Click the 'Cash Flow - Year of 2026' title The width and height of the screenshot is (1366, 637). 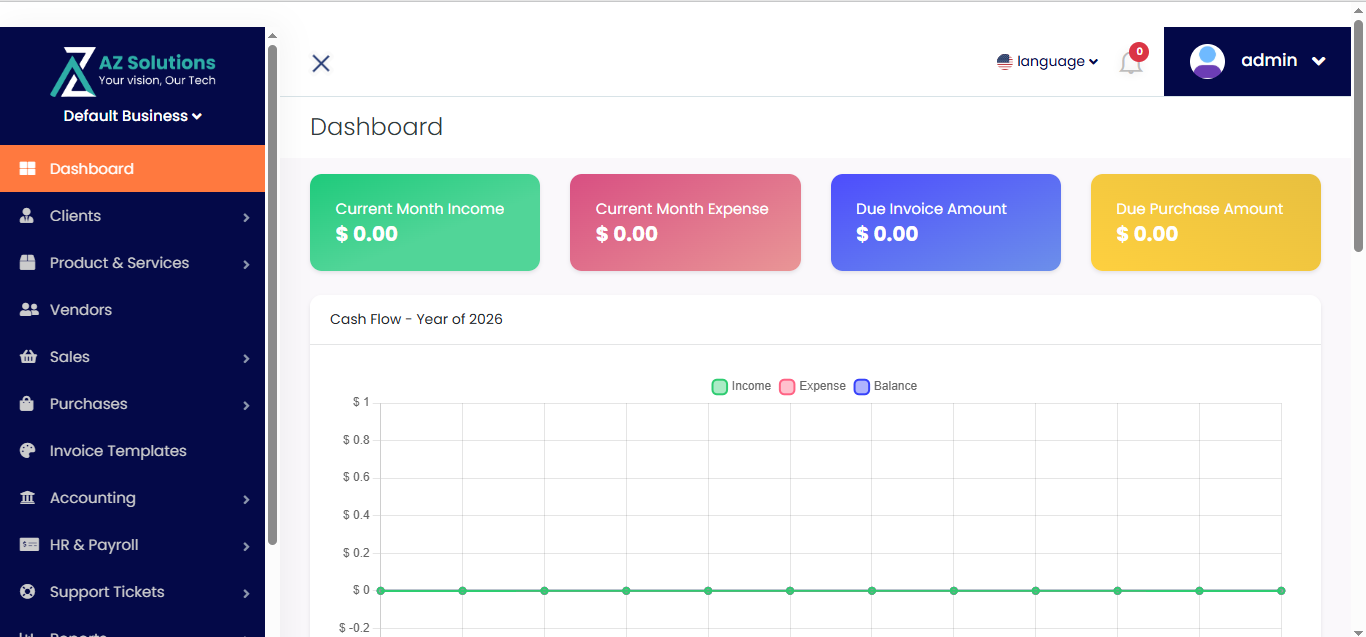click(x=416, y=319)
